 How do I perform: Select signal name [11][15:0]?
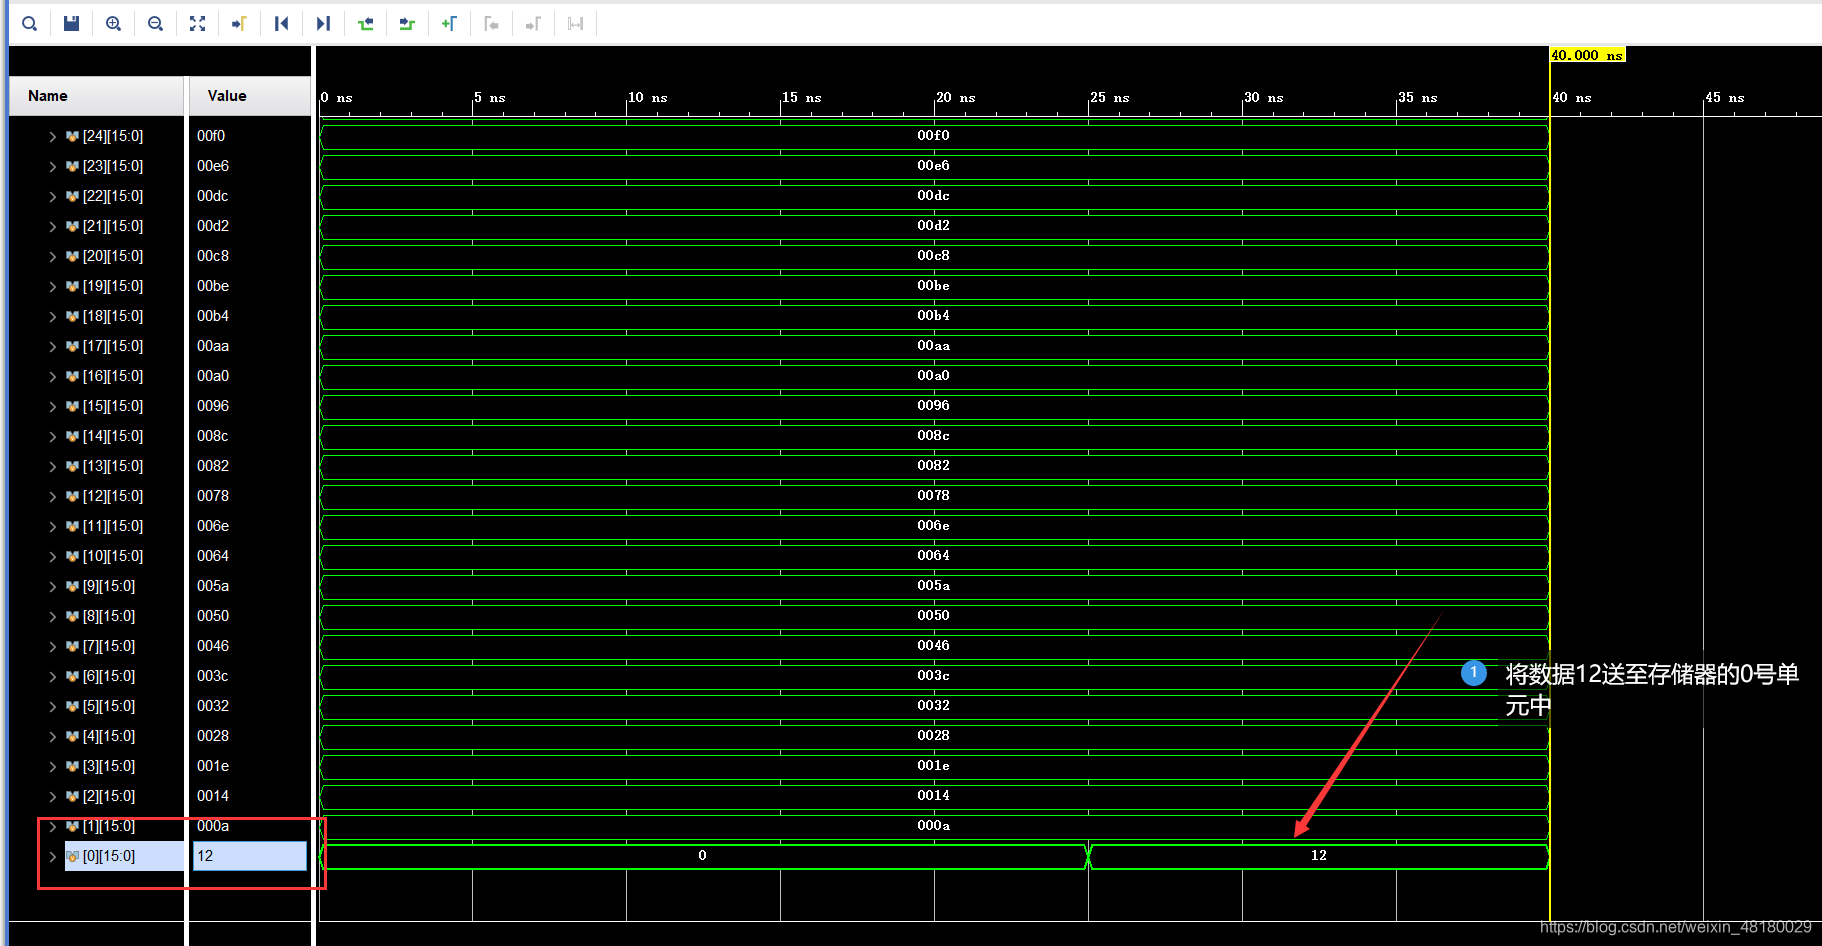point(113,526)
